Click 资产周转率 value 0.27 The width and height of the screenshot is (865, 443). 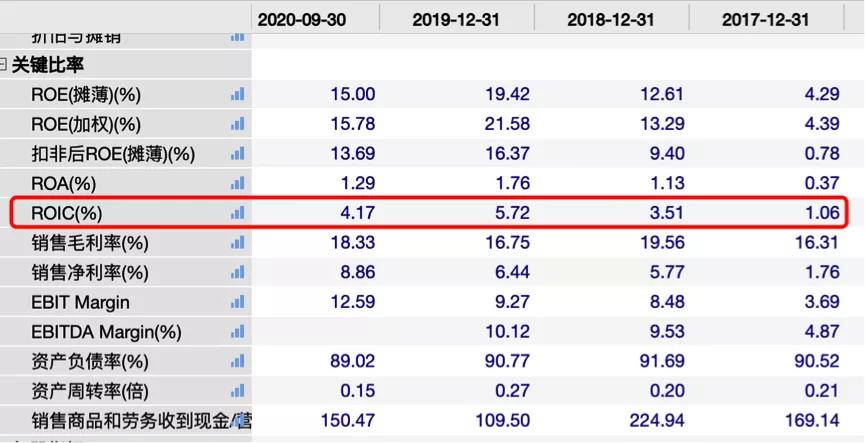(x=512, y=391)
